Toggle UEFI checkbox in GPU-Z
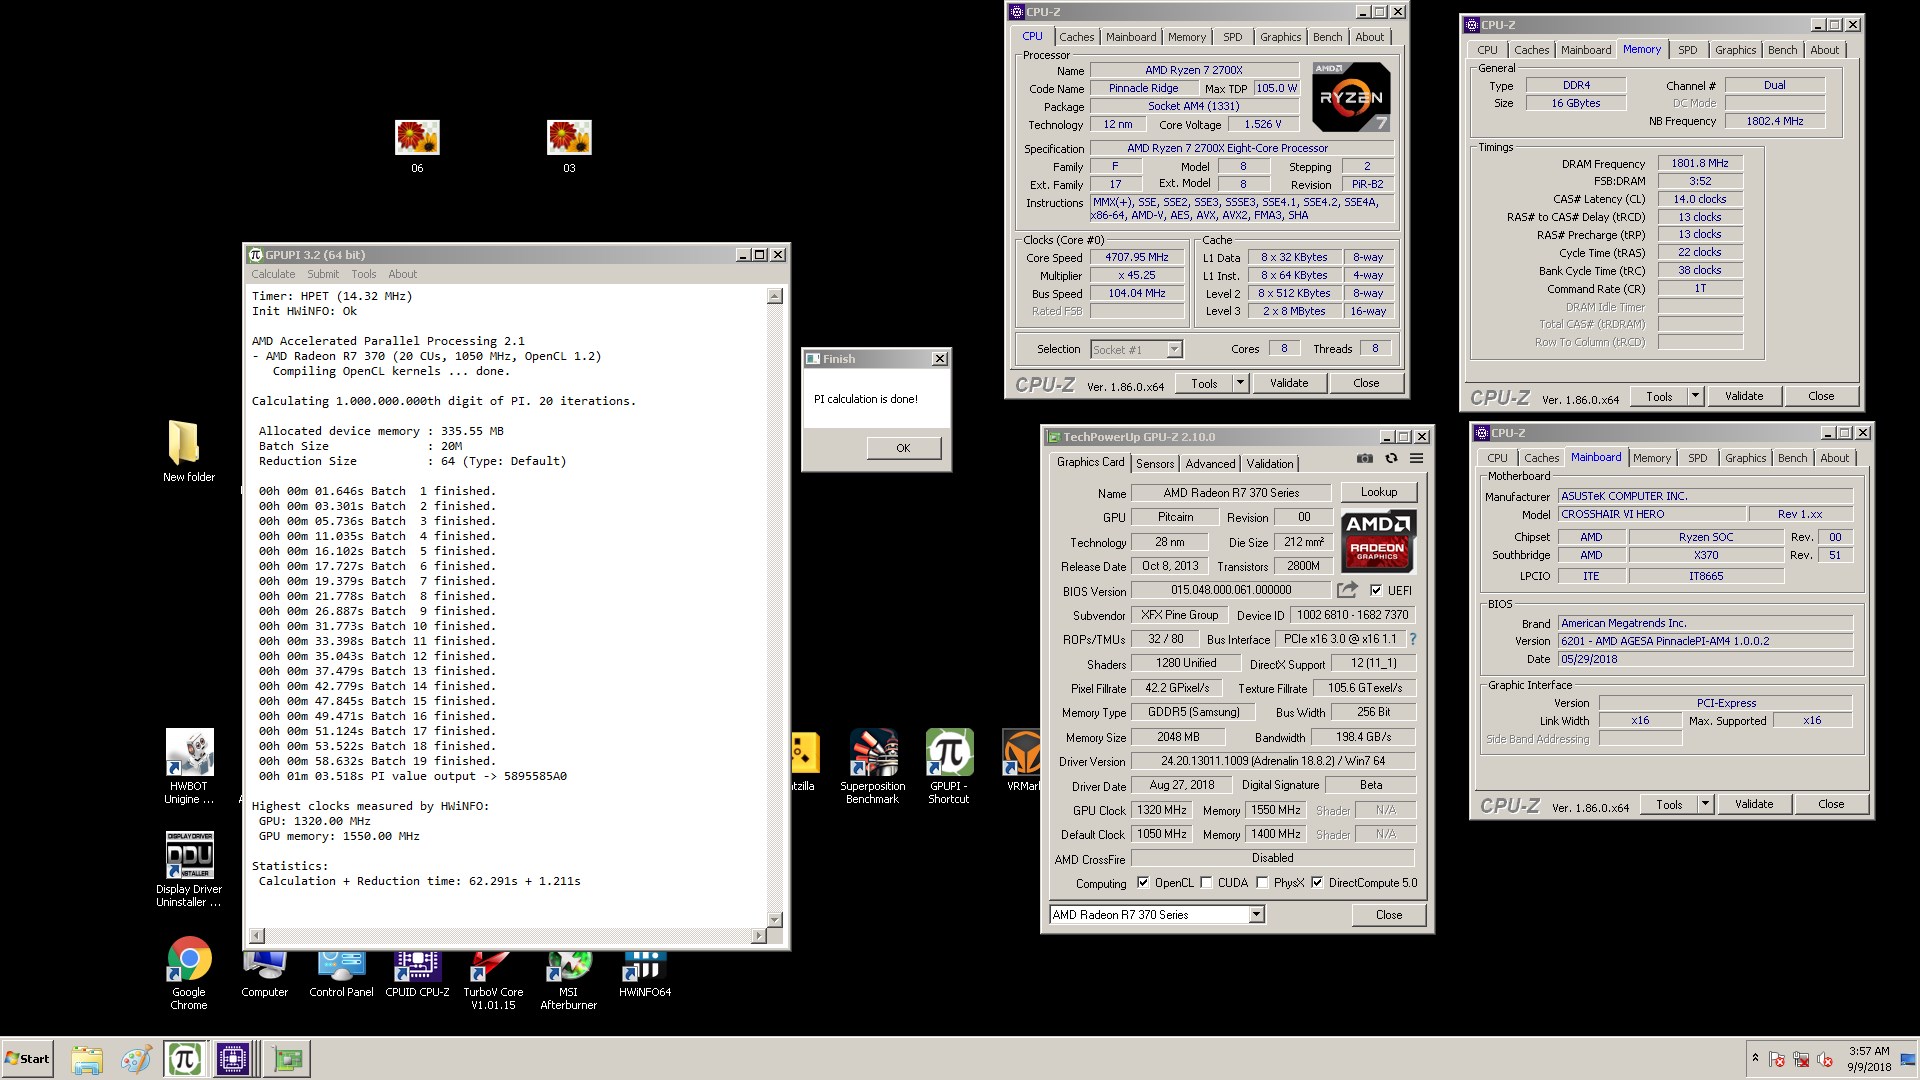1920x1080 pixels. coord(1376,590)
